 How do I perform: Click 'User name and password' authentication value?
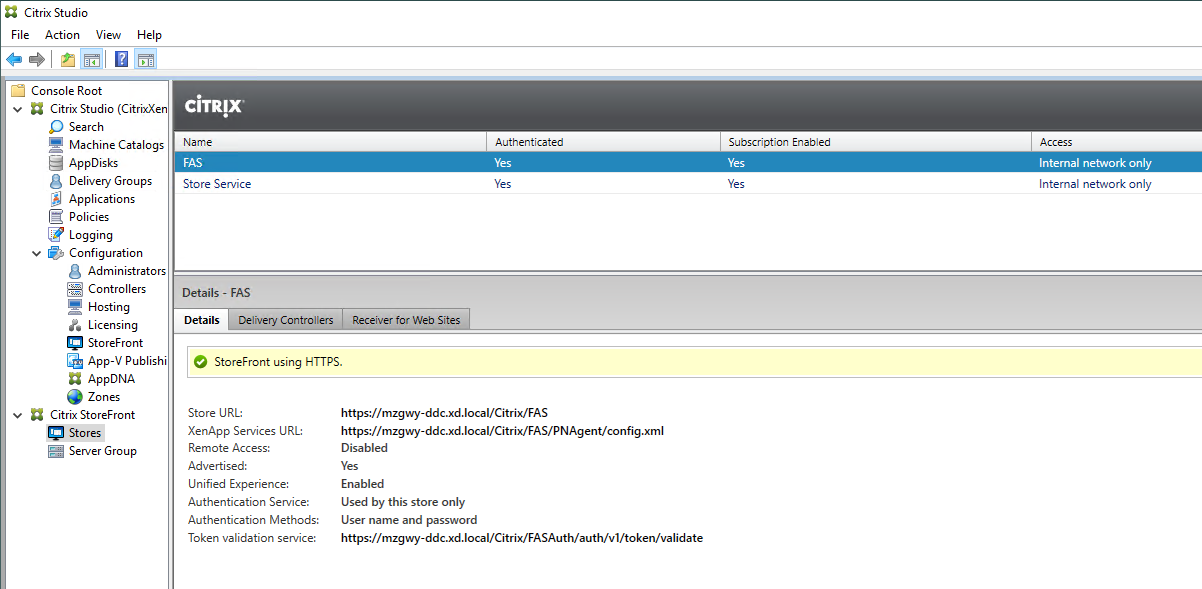[409, 520]
